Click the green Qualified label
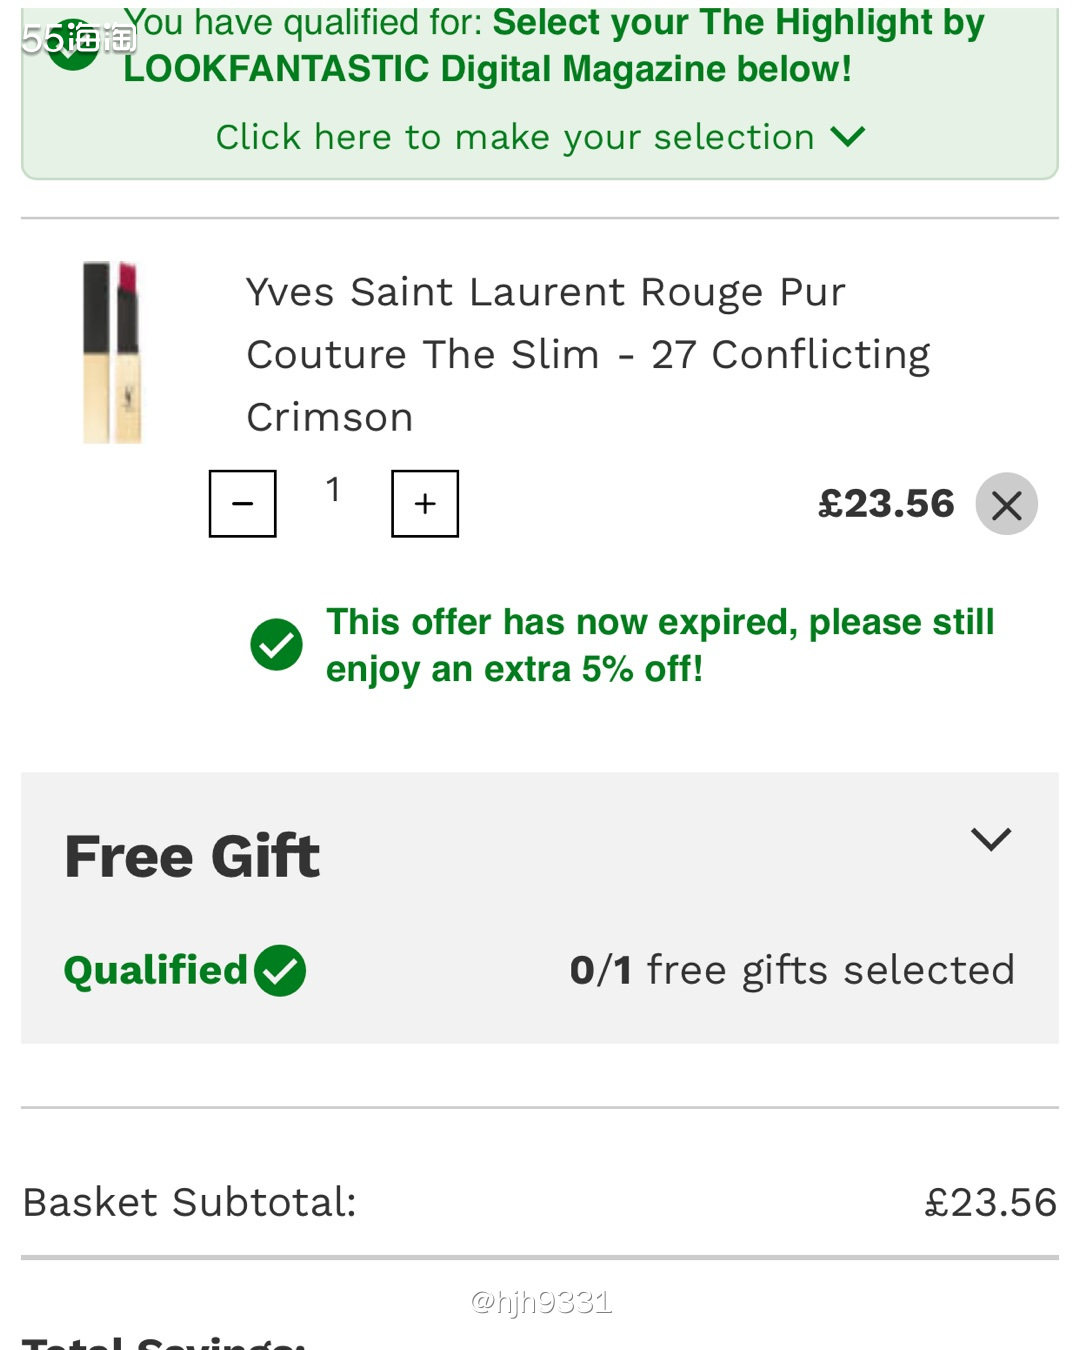Image resolution: width=1080 pixels, height=1350 pixels. (x=155, y=970)
